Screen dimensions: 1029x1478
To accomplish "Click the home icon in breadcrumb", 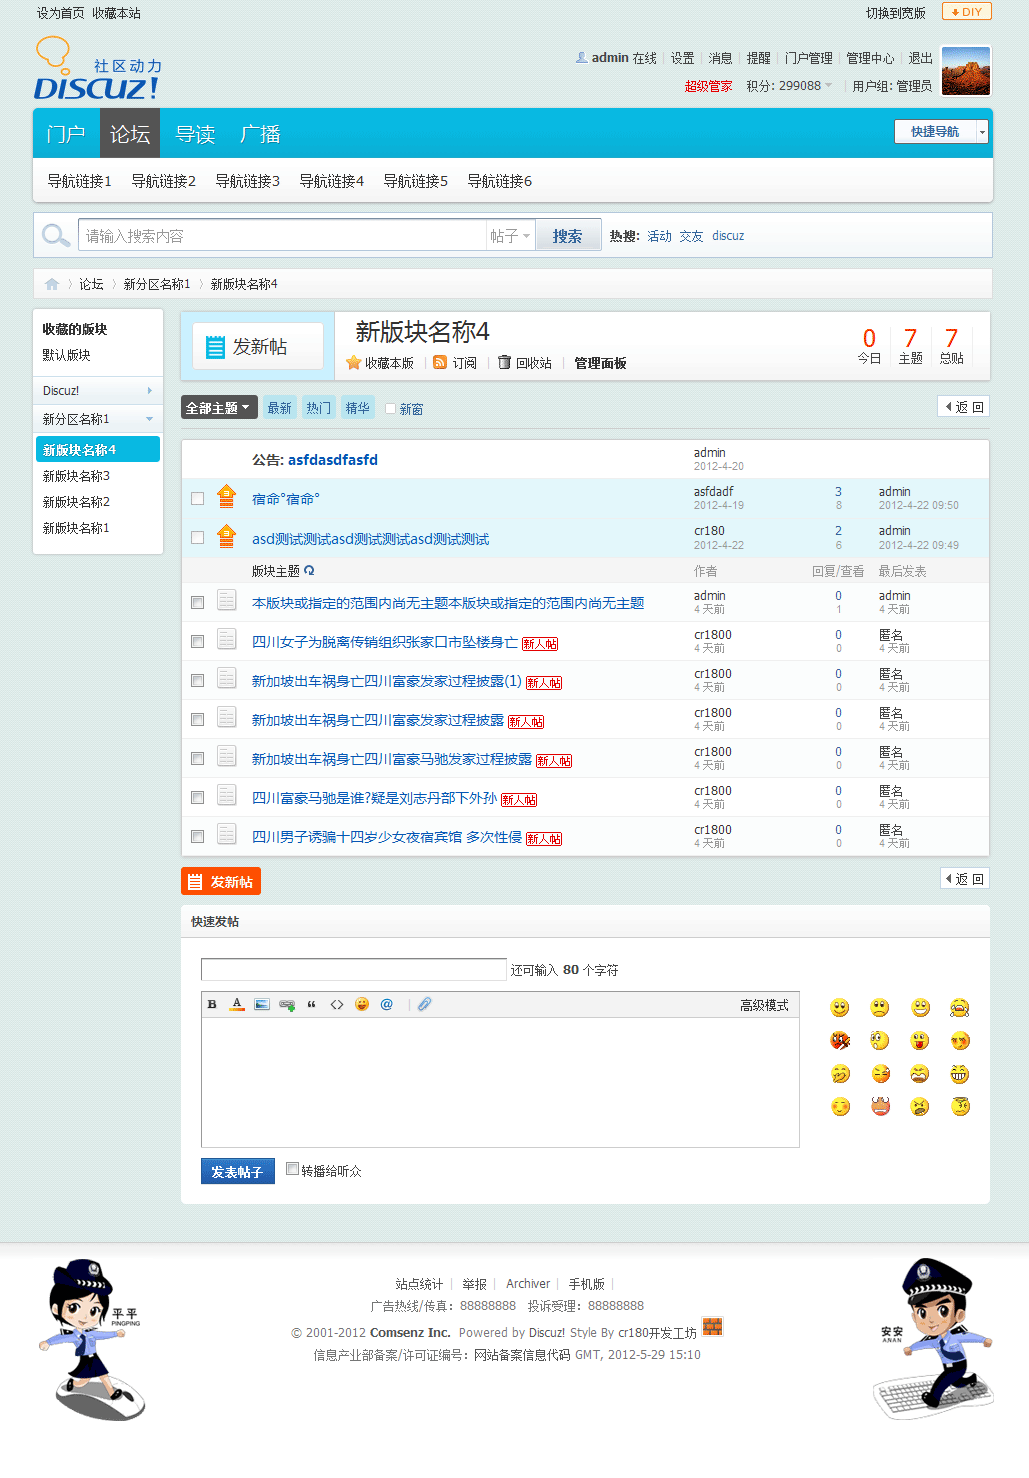I will (x=52, y=284).
